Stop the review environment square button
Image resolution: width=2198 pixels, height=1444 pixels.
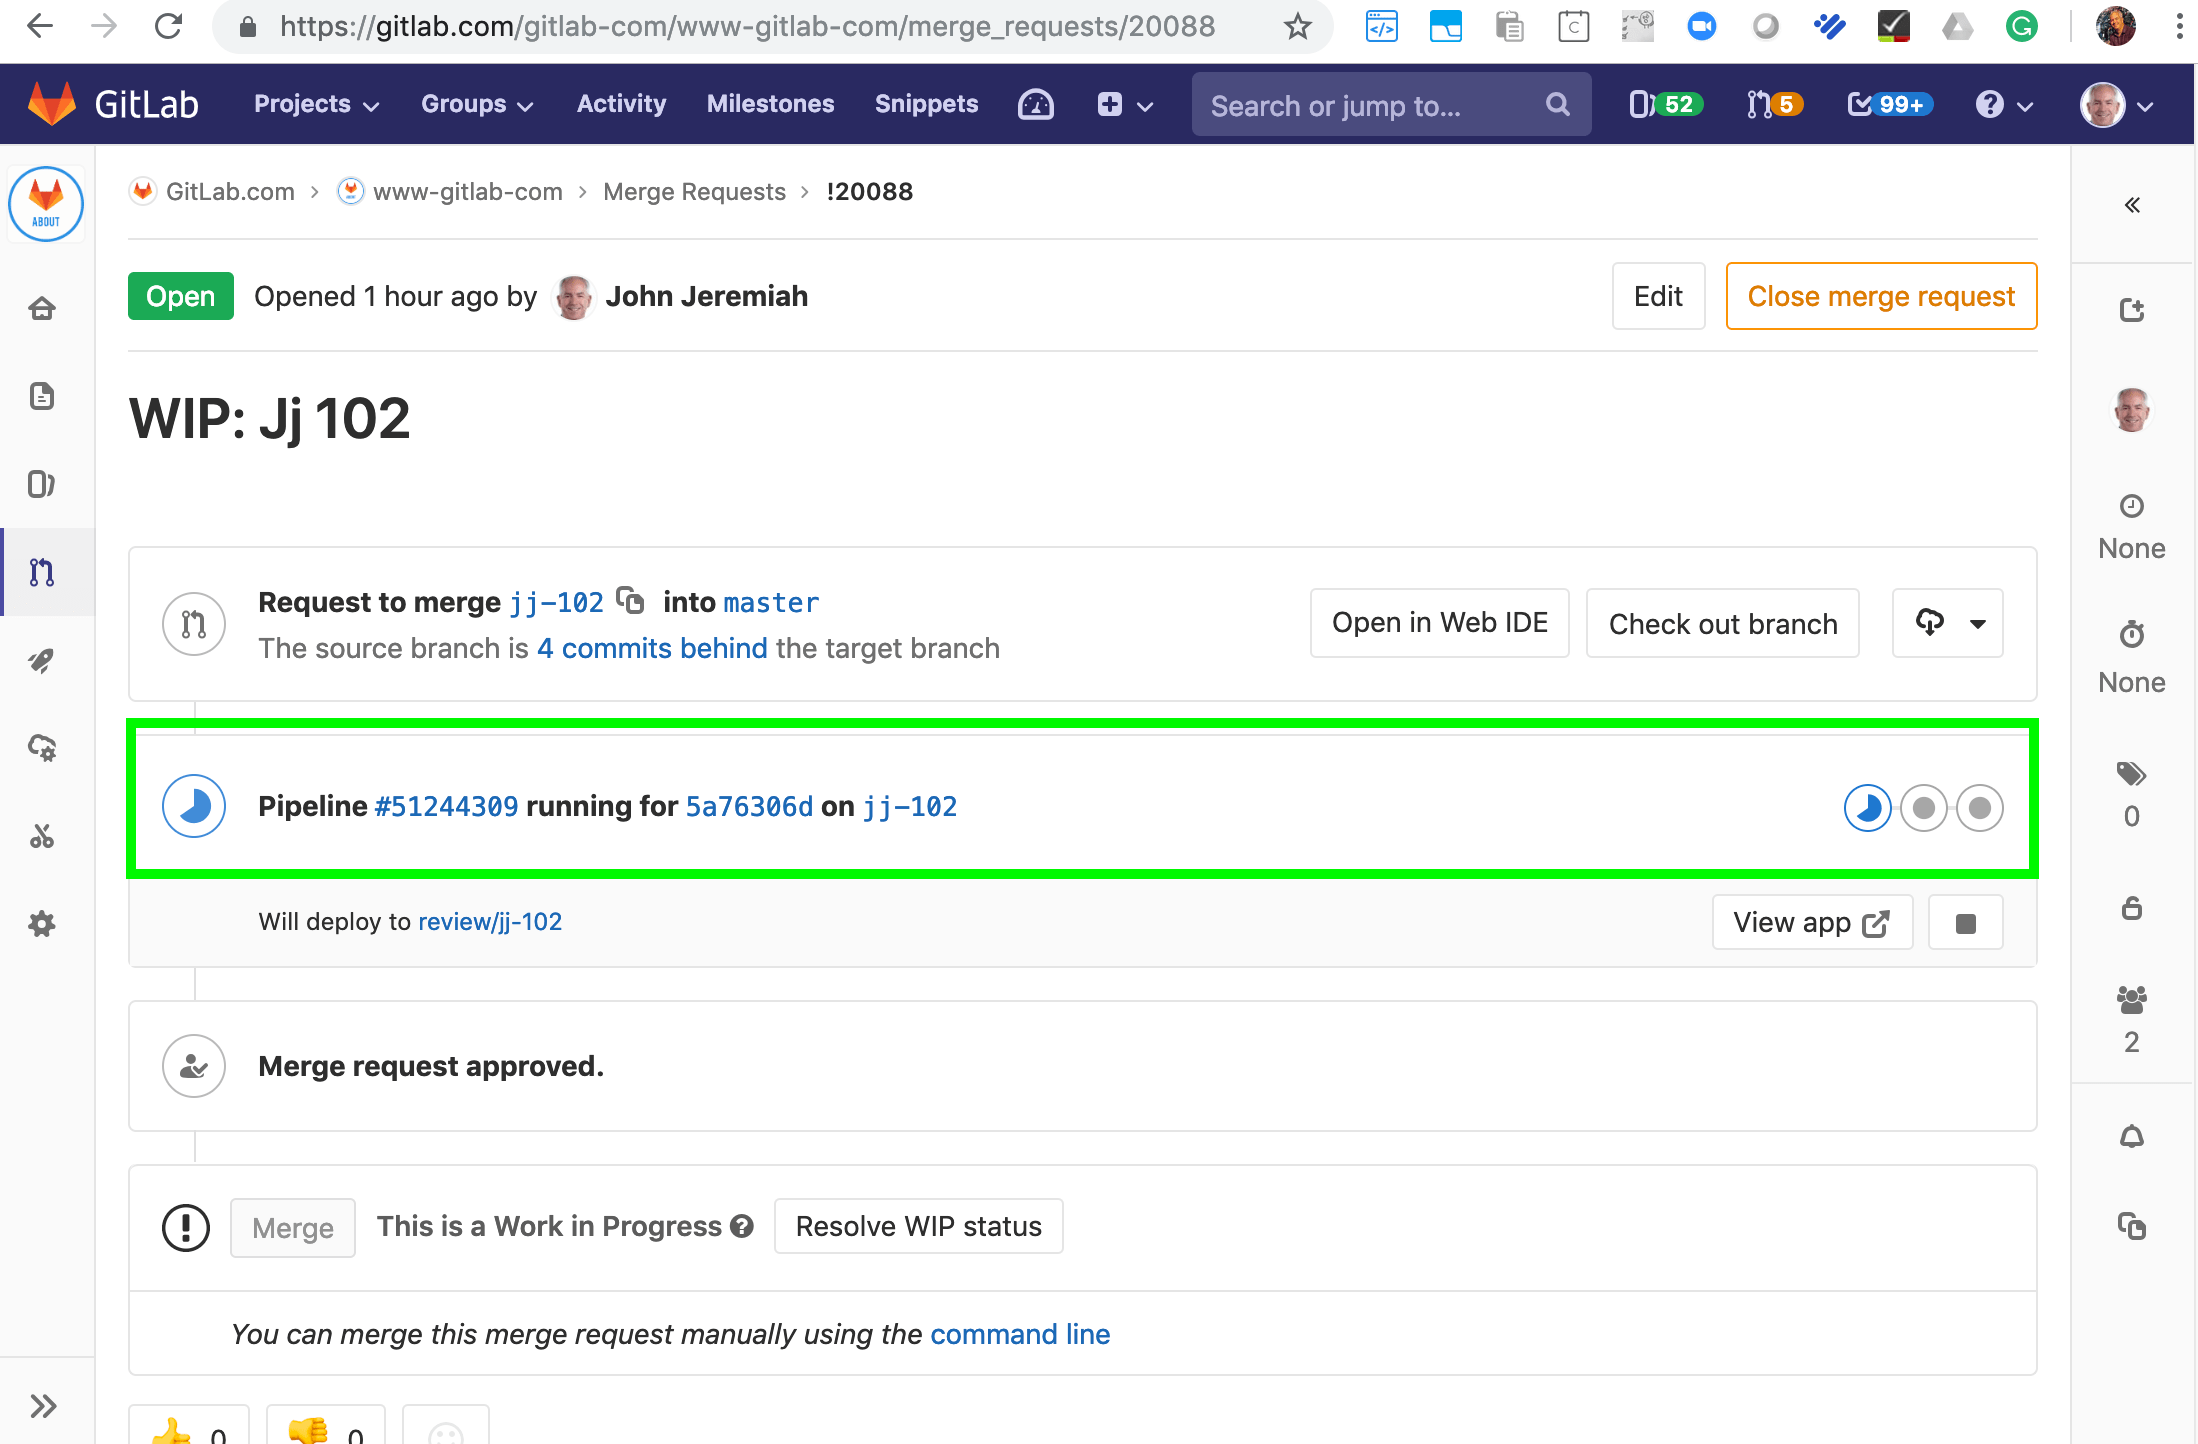1965,922
